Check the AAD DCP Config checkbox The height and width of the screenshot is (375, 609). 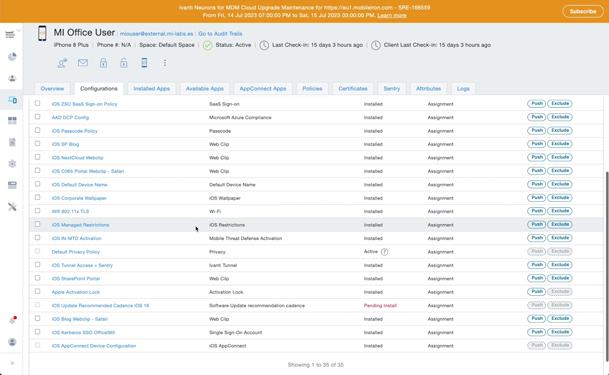[x=37, y=116]
